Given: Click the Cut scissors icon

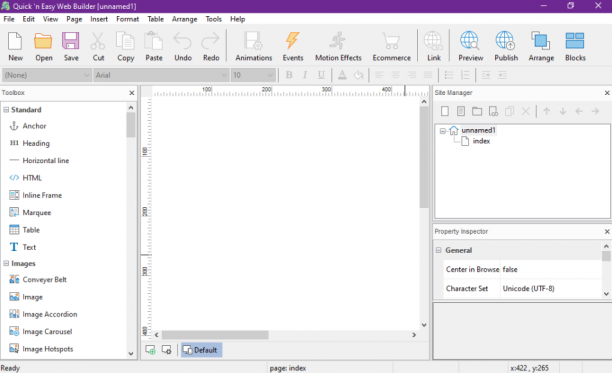Looking at the screenshot, I should coord(98,46).
